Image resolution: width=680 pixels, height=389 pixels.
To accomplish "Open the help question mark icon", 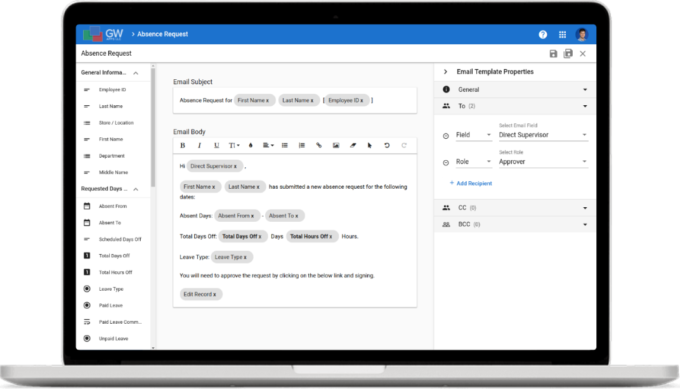I will click(x=543, y=35).
